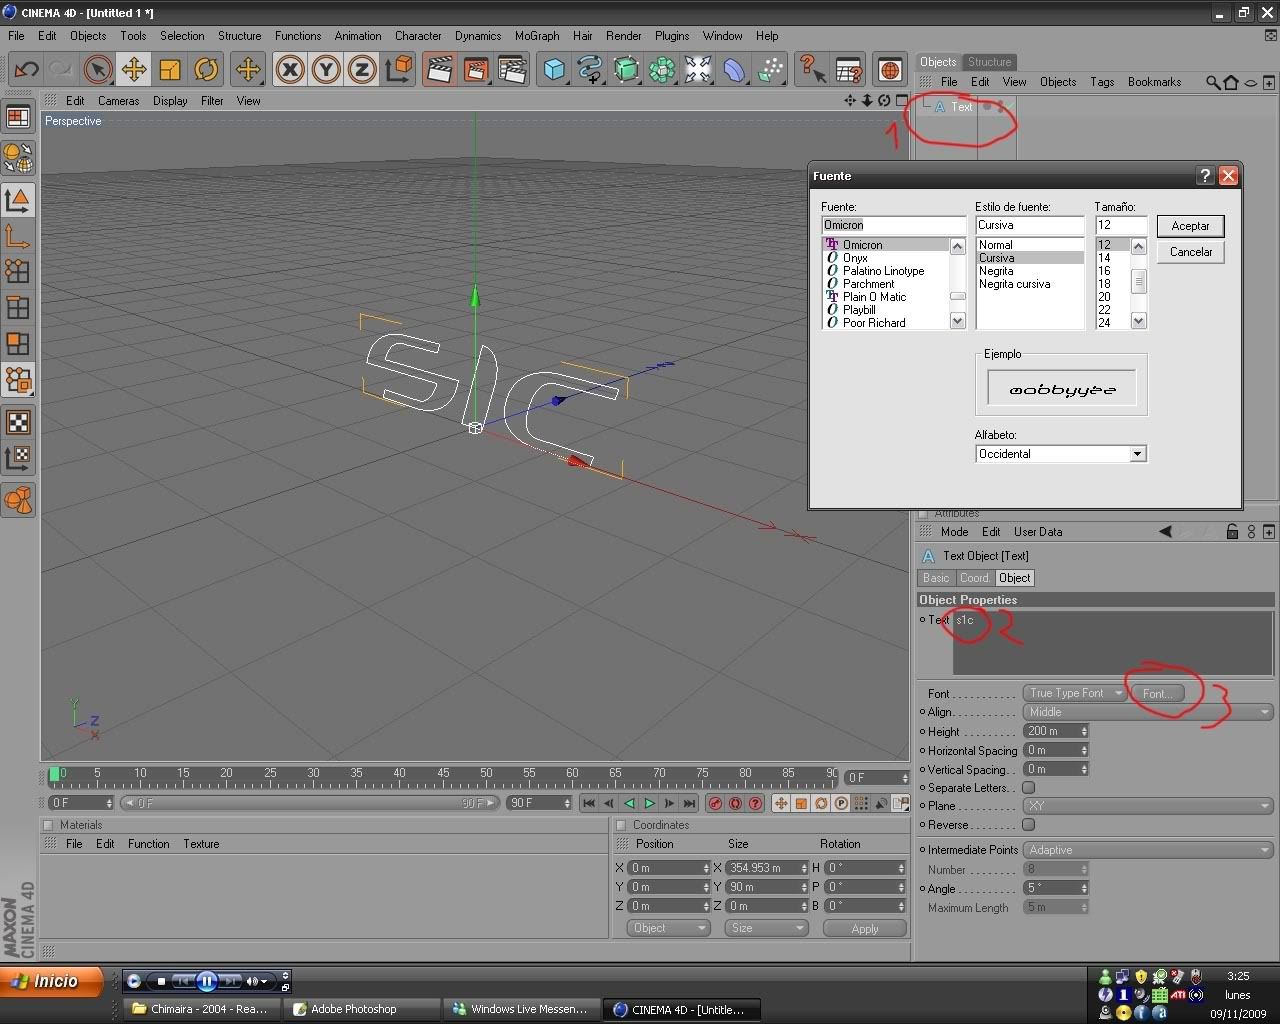Screen dimensions: 1280x1024
Task: Click the Undo arrow icon
Action: tap(26, 69)
